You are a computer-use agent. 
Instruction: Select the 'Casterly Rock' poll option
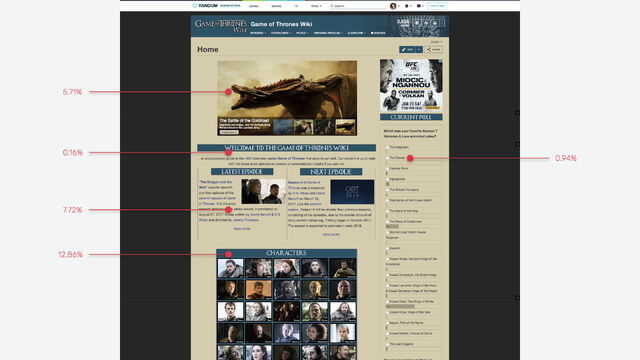388,168
